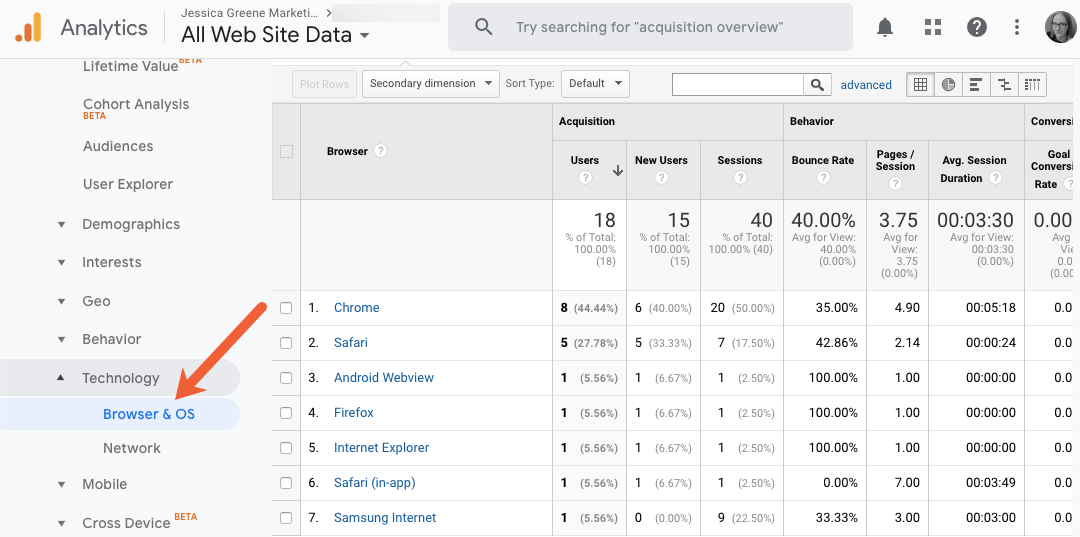Open the Safari (in-app) link
The width and height of the screenshot is (1080, 537).
click(375, 483)
